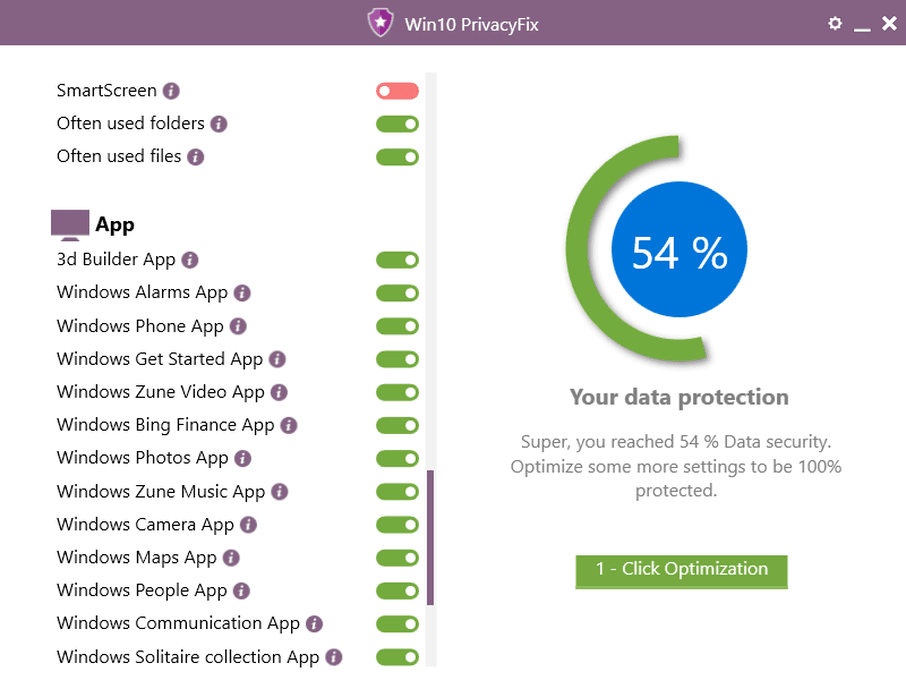Open settings gear in title bar
This screenshot has width=906, height=680.
835,23
